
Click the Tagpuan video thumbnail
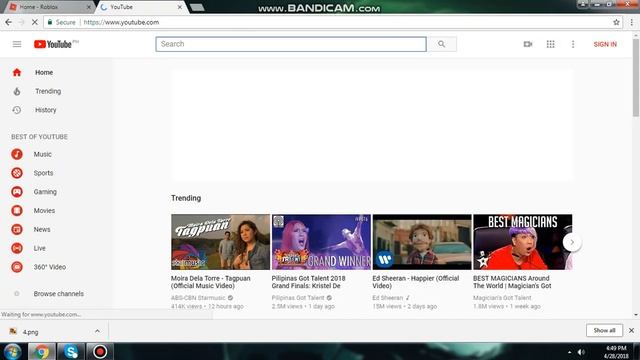220,242
